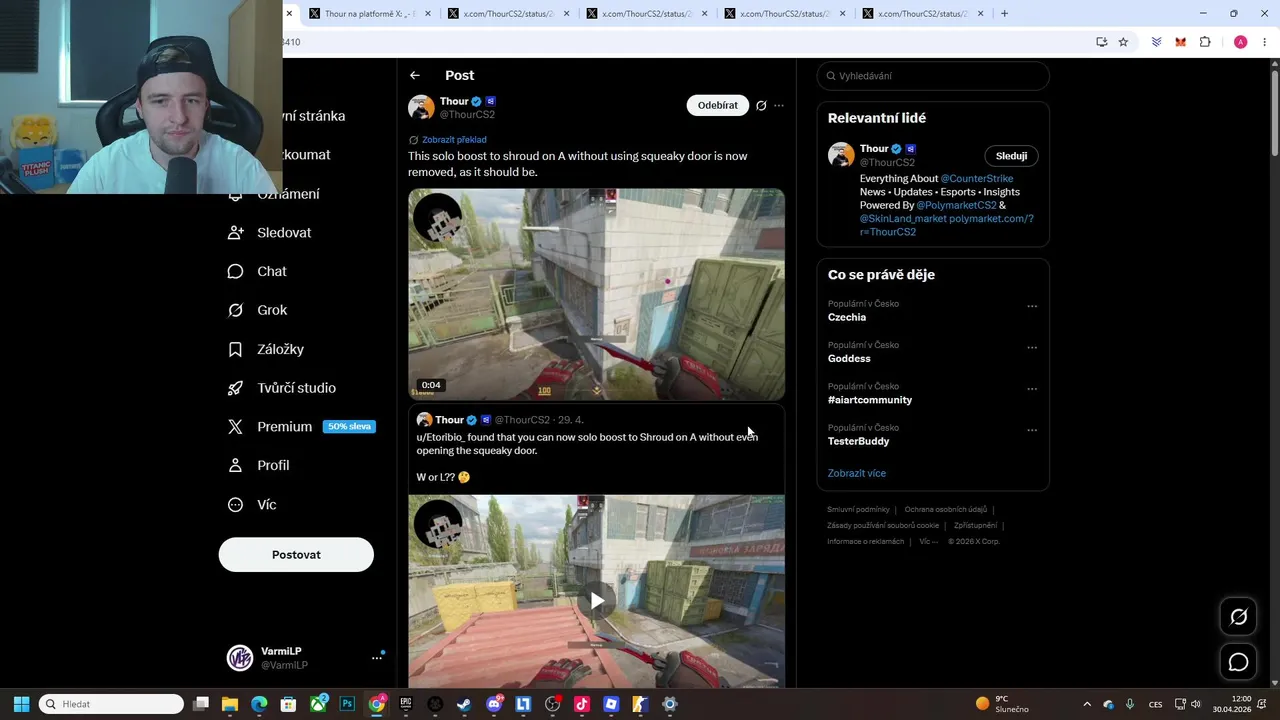Open Epic Games Launcher from the taskbar
The width and height of the screenshot is (1280, 720).
(406, 704)
